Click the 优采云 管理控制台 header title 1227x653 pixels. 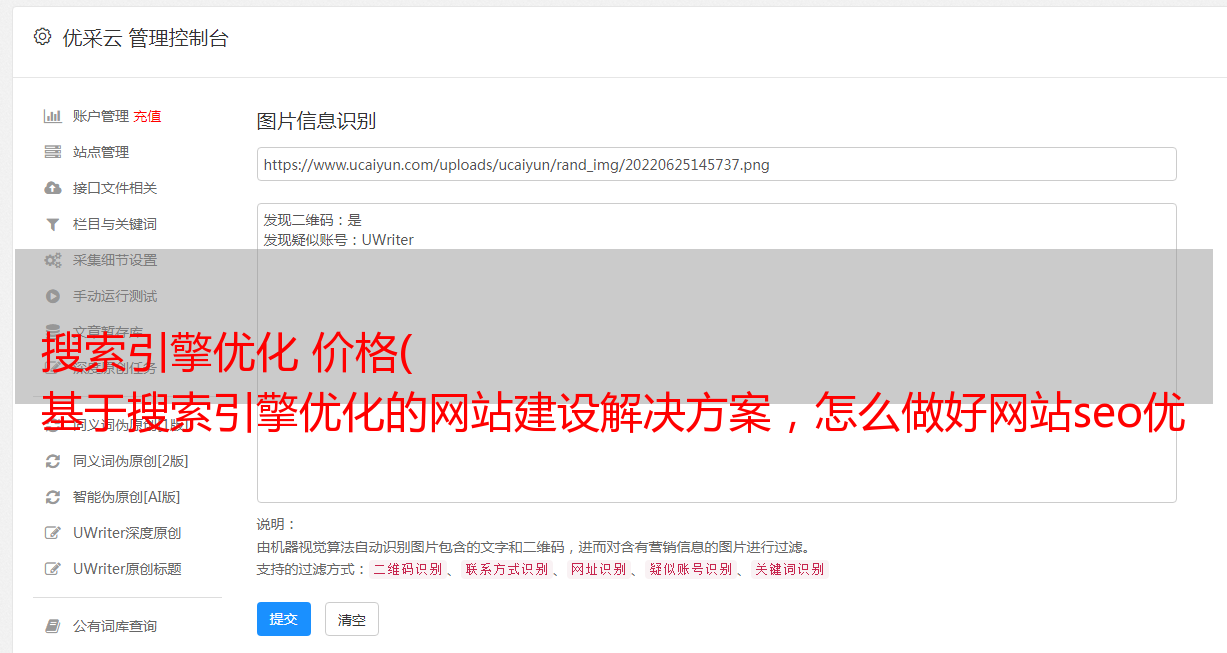coord(145,38)
